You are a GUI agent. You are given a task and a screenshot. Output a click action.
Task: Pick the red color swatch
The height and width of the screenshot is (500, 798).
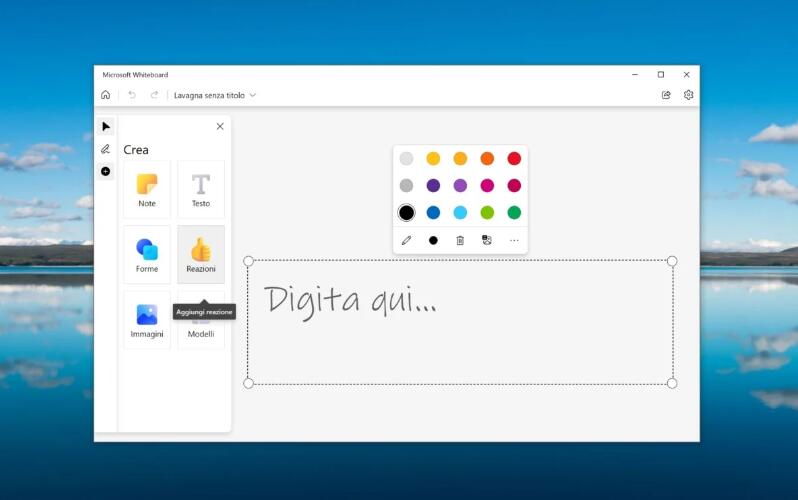coord(514,158)
